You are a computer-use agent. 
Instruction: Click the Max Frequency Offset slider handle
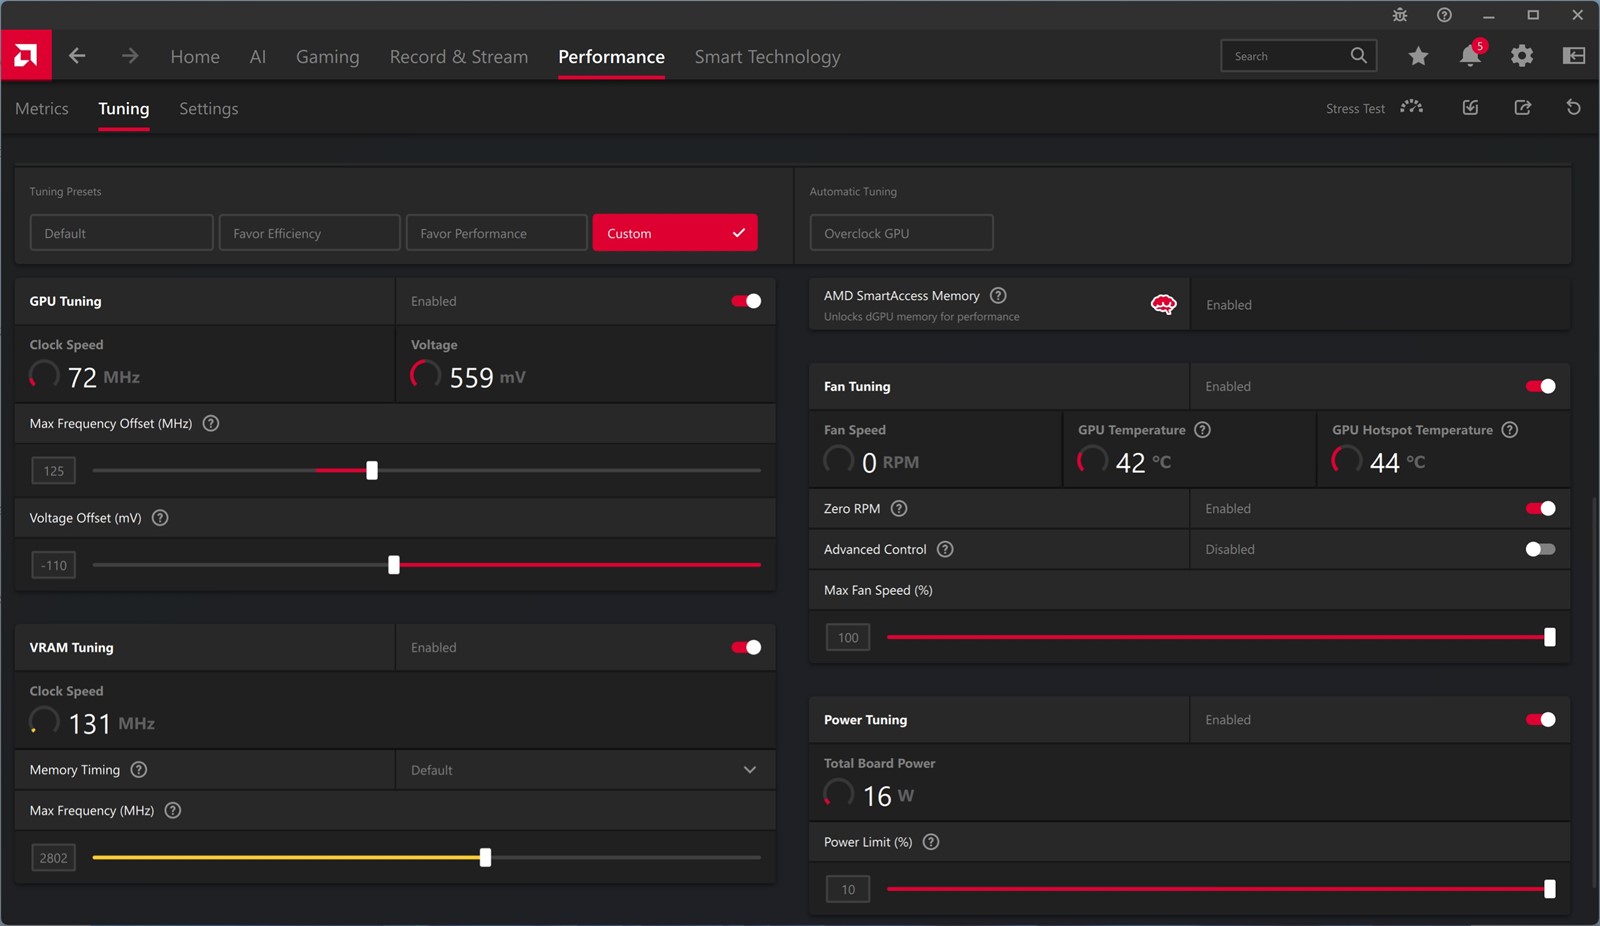tap(372, 470)
